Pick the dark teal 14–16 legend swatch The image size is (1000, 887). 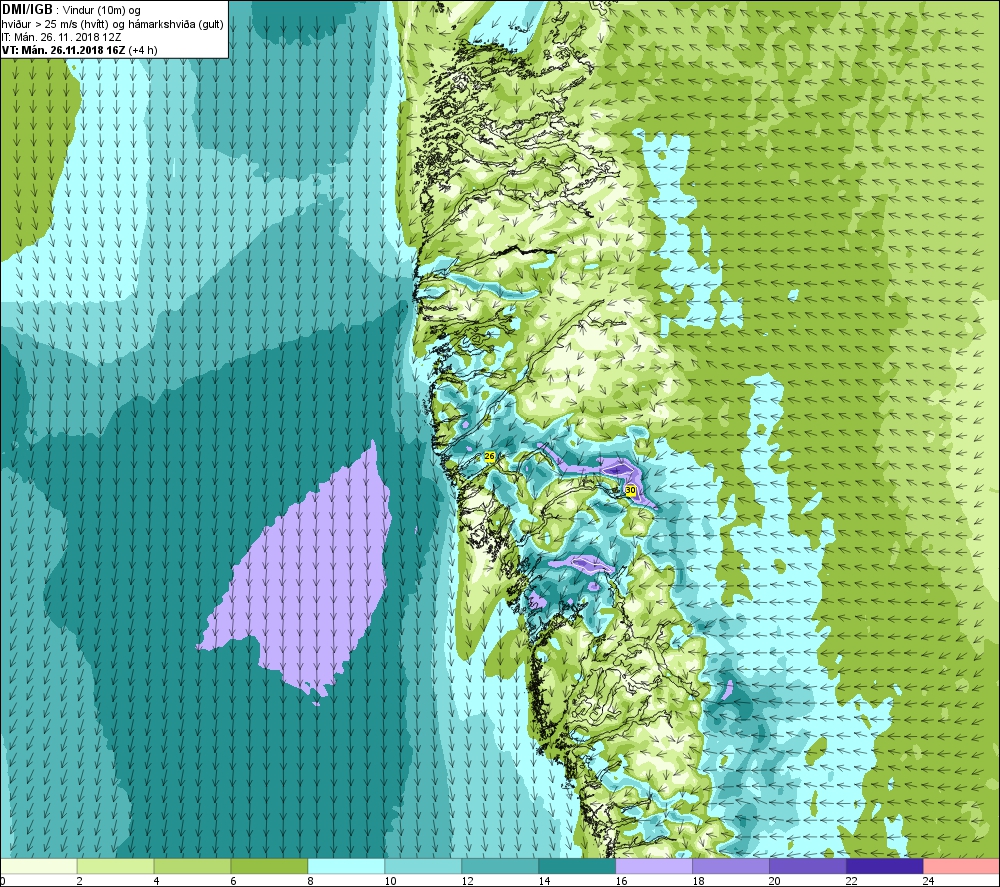577,866
